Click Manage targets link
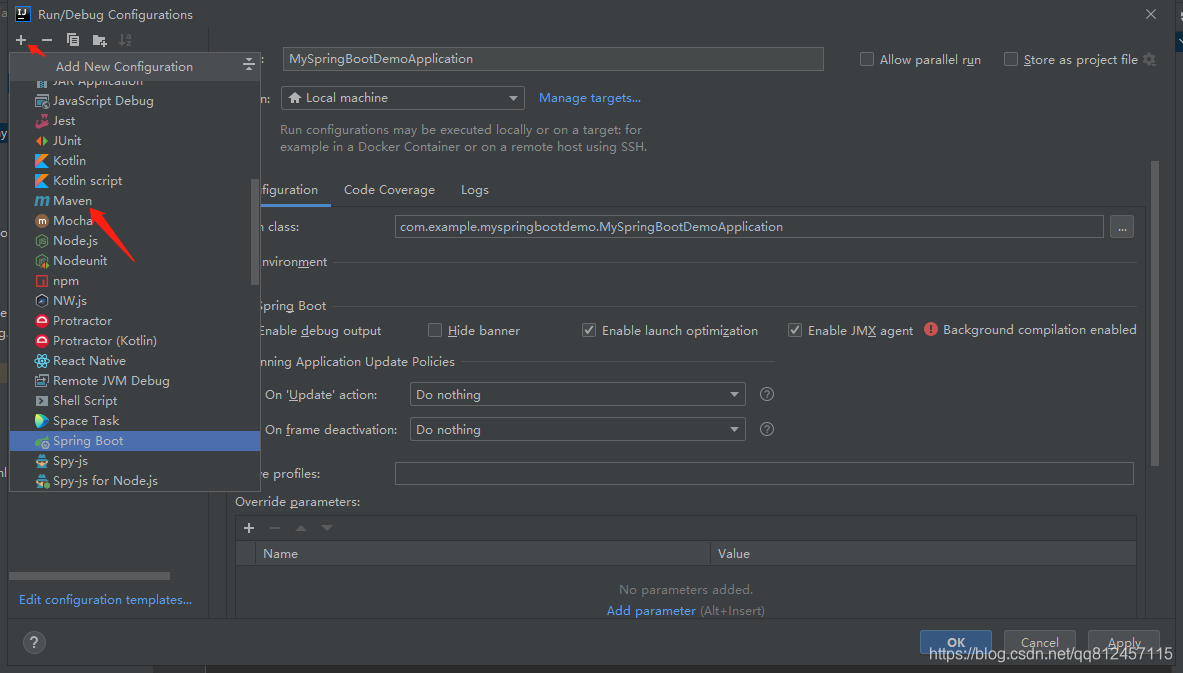Screen dimensions: 1183x673 [x=589, y=98]
